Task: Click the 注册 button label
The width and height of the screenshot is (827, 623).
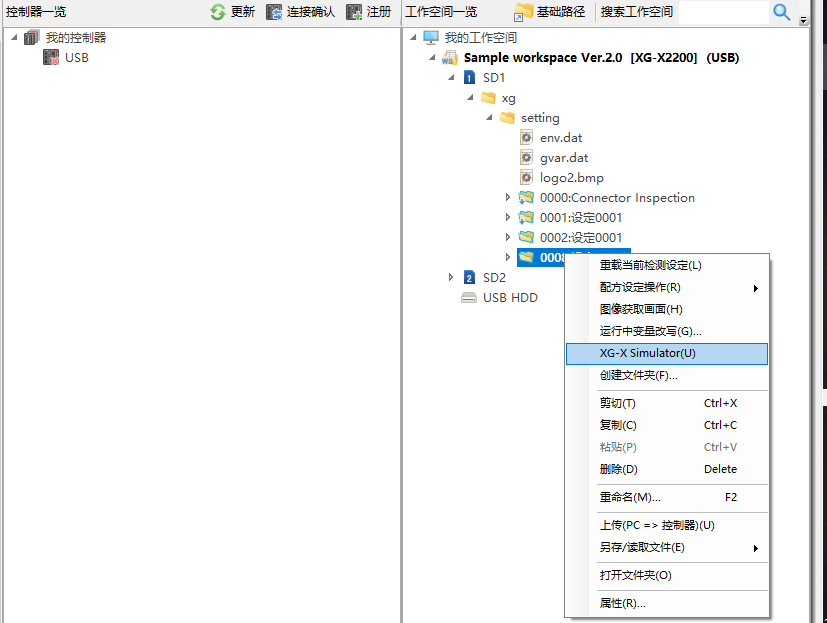Action: point(379,12)
